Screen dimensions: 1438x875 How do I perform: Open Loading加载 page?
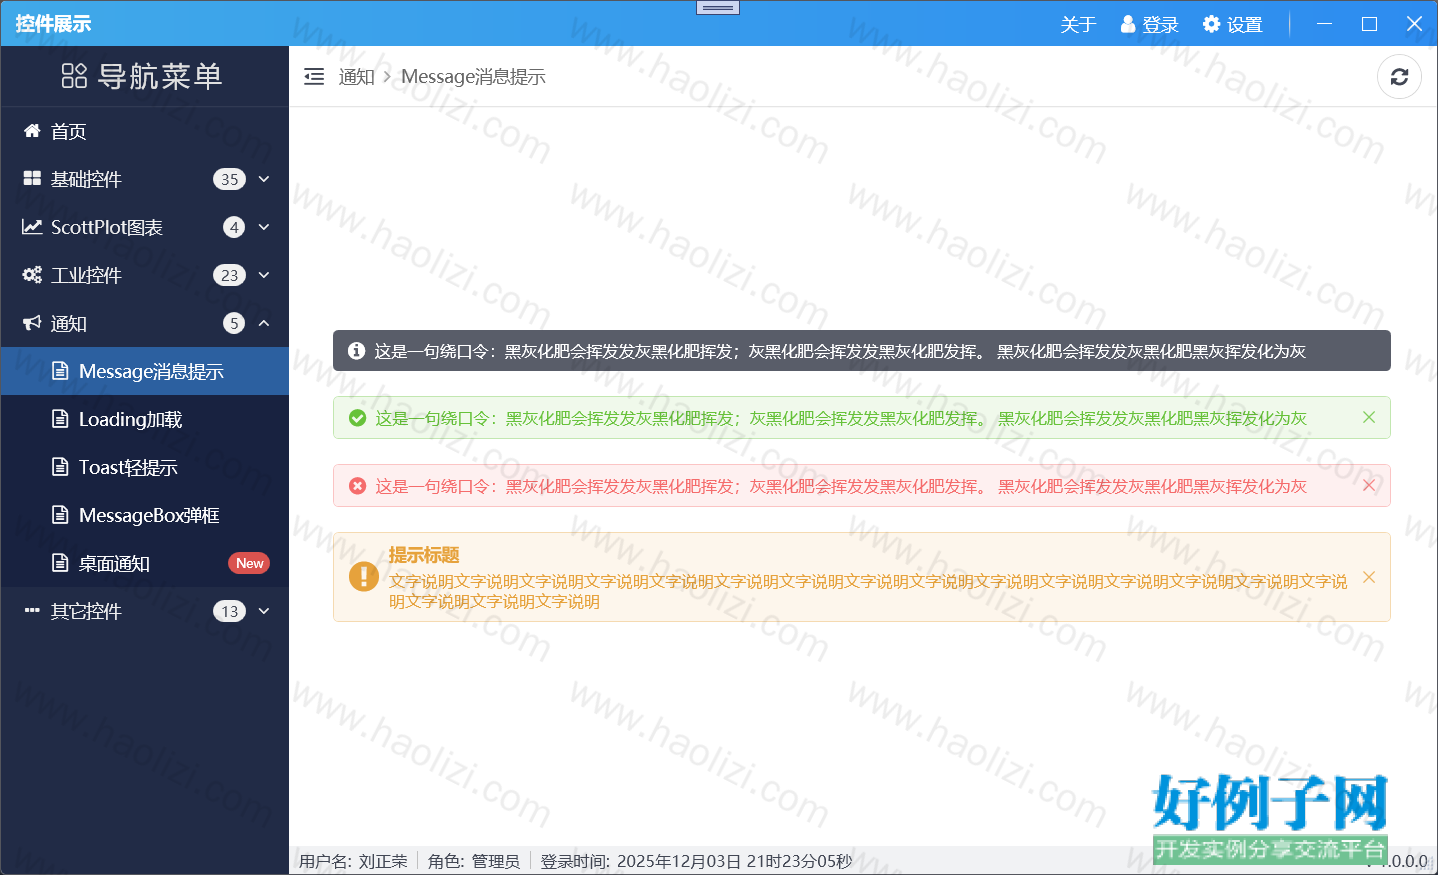pyautogui.click(x=145, y=419)
